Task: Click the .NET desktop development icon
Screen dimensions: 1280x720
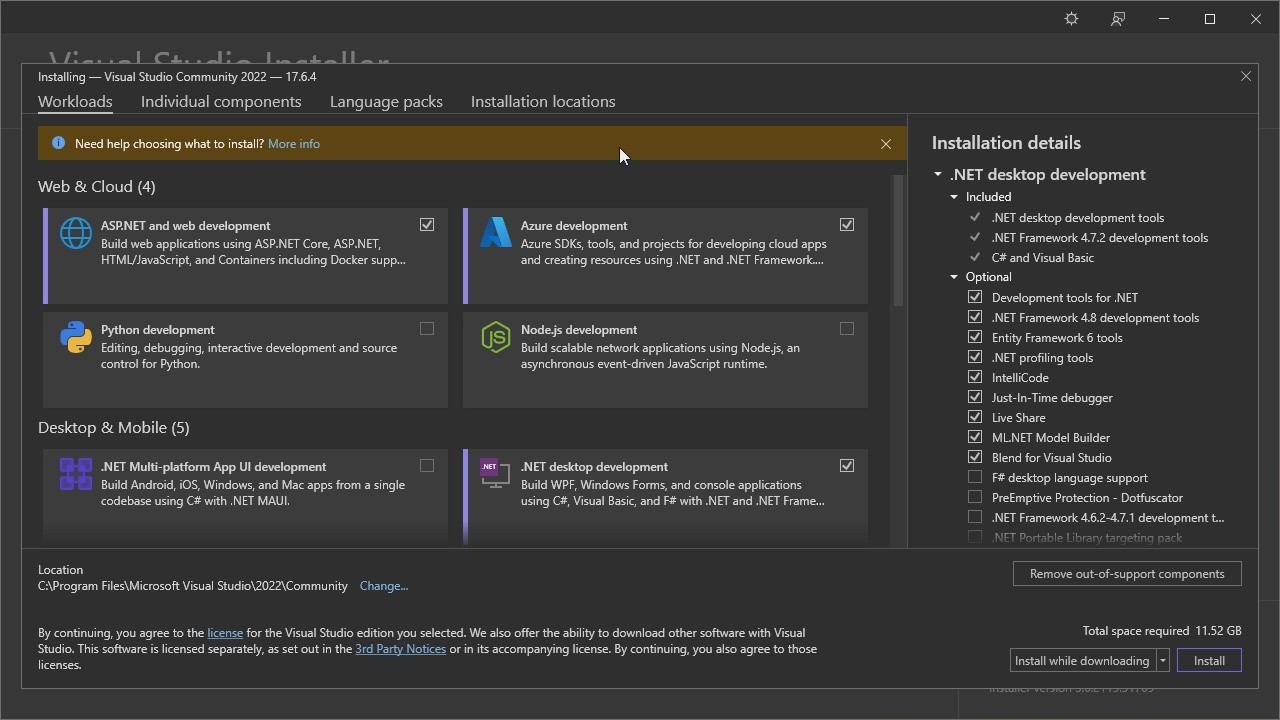Action: pos(494,474)
